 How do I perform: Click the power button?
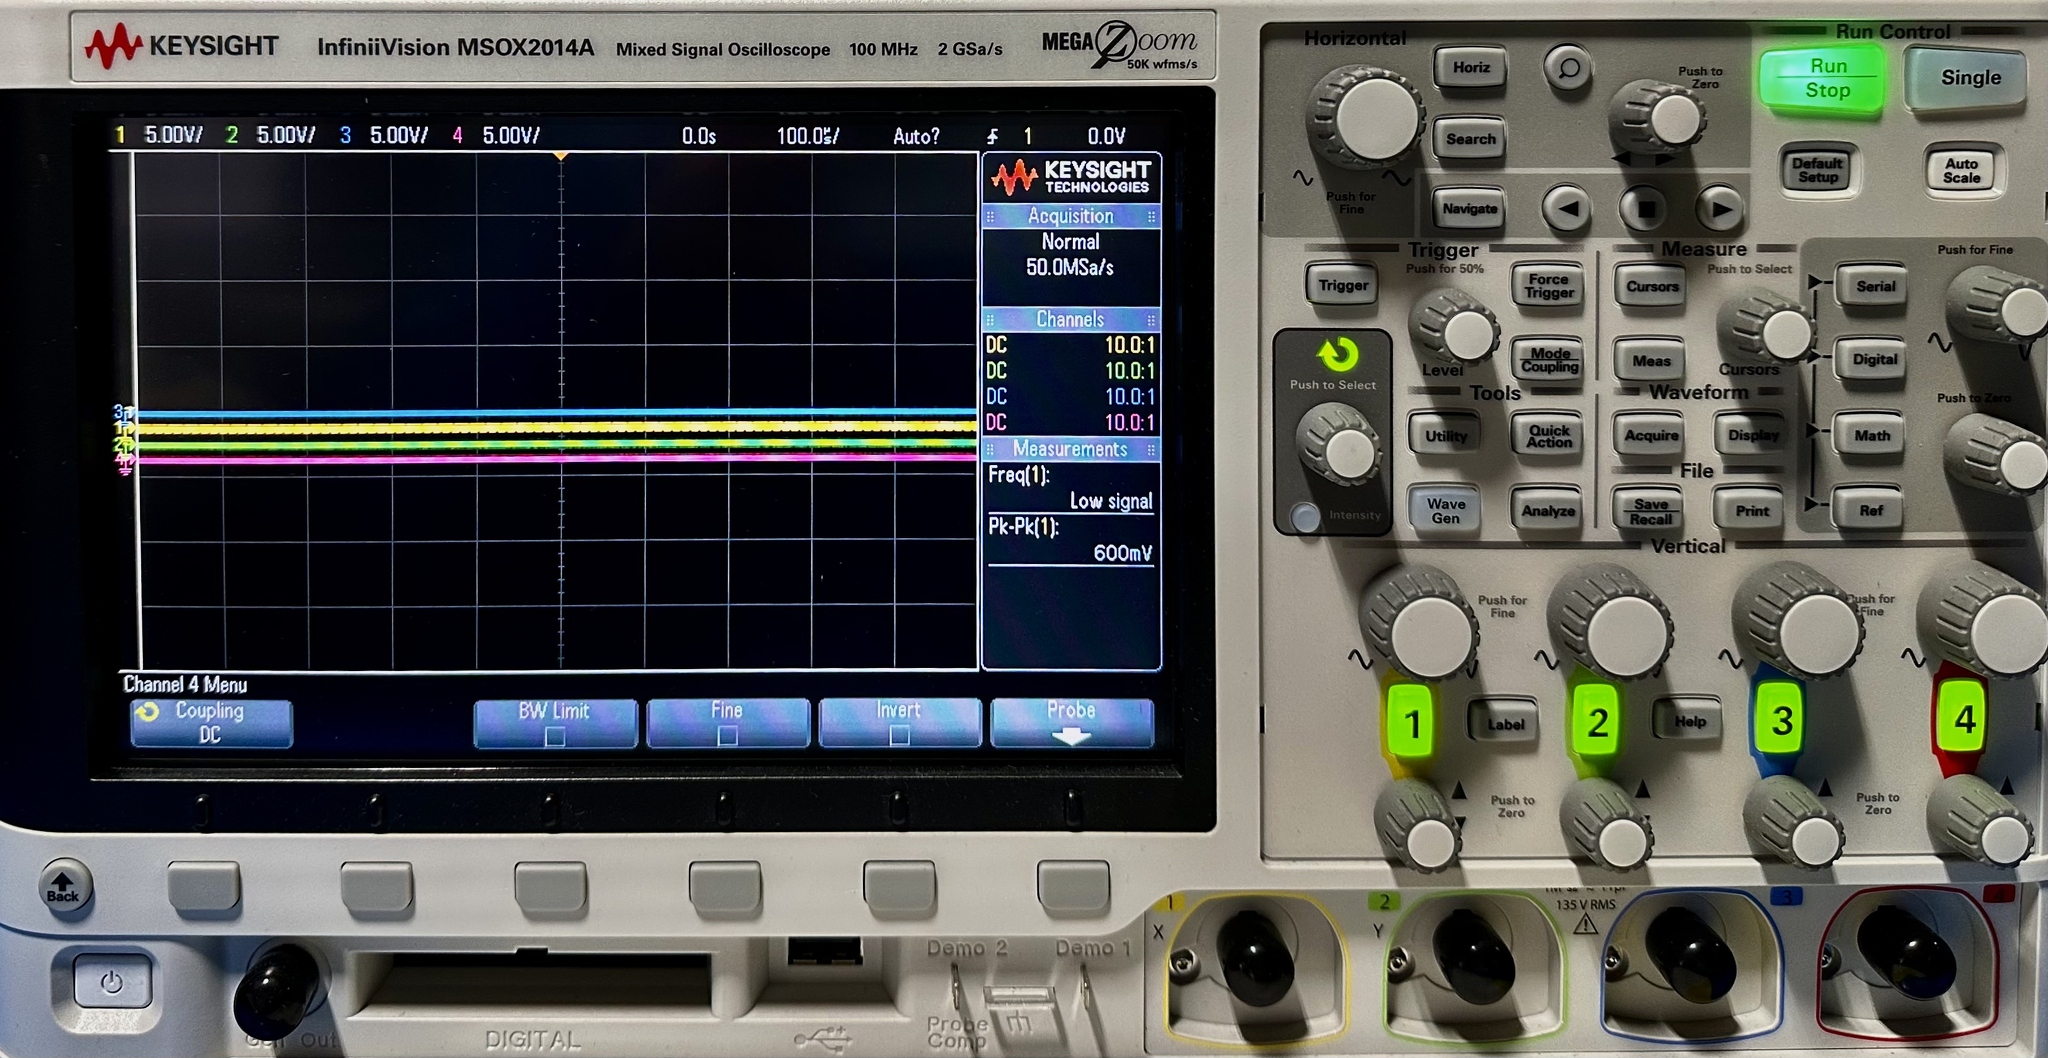click(x=112, y=982)
